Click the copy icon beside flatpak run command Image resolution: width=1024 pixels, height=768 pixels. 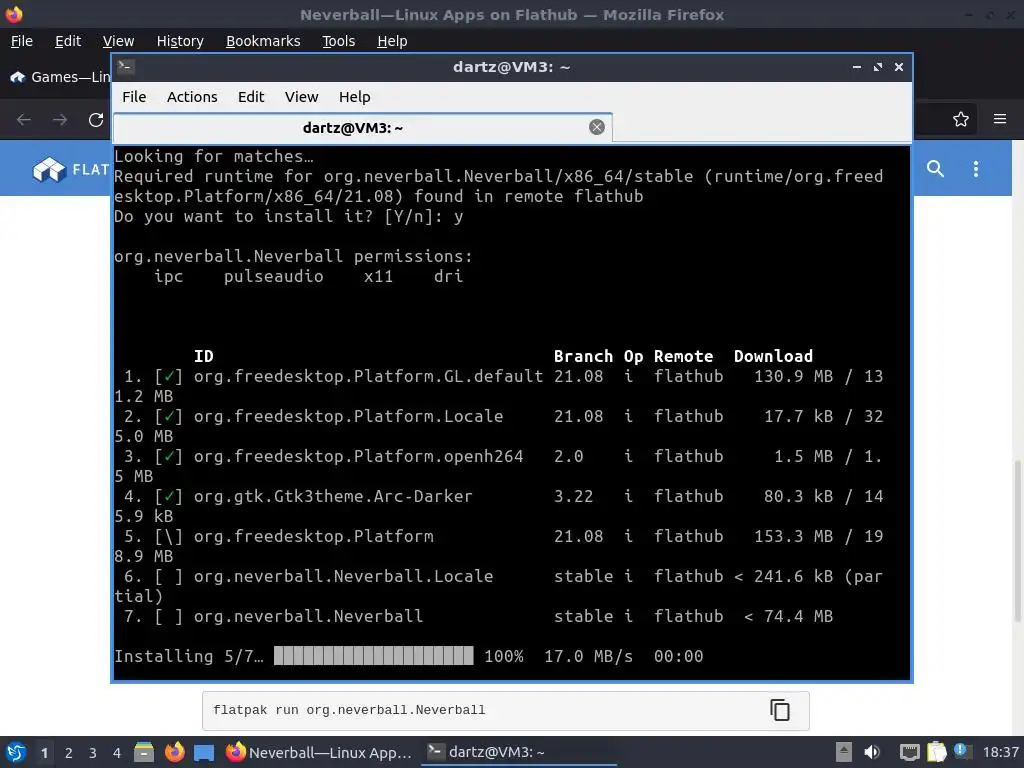pyautogui.click(x=780, y=710)
